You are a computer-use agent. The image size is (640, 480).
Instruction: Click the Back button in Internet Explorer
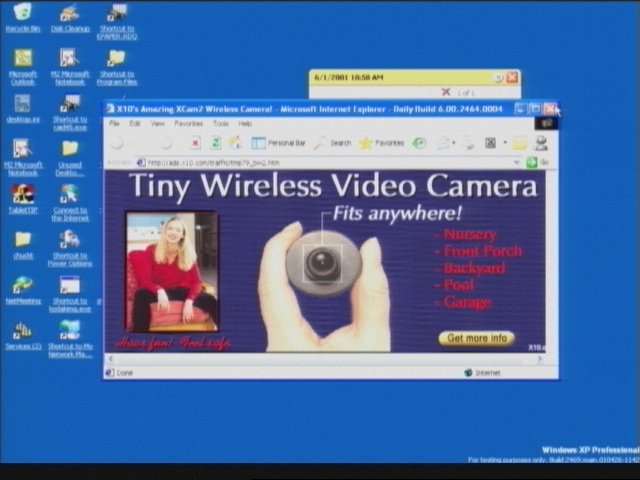117,143
